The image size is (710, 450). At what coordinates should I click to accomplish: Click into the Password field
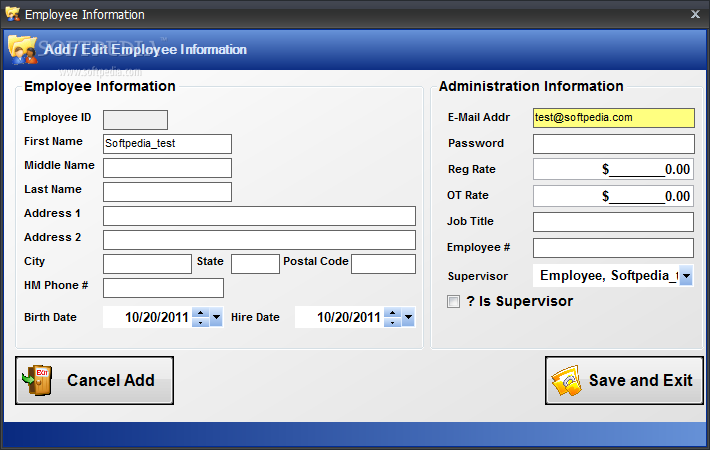pos(613,144)
